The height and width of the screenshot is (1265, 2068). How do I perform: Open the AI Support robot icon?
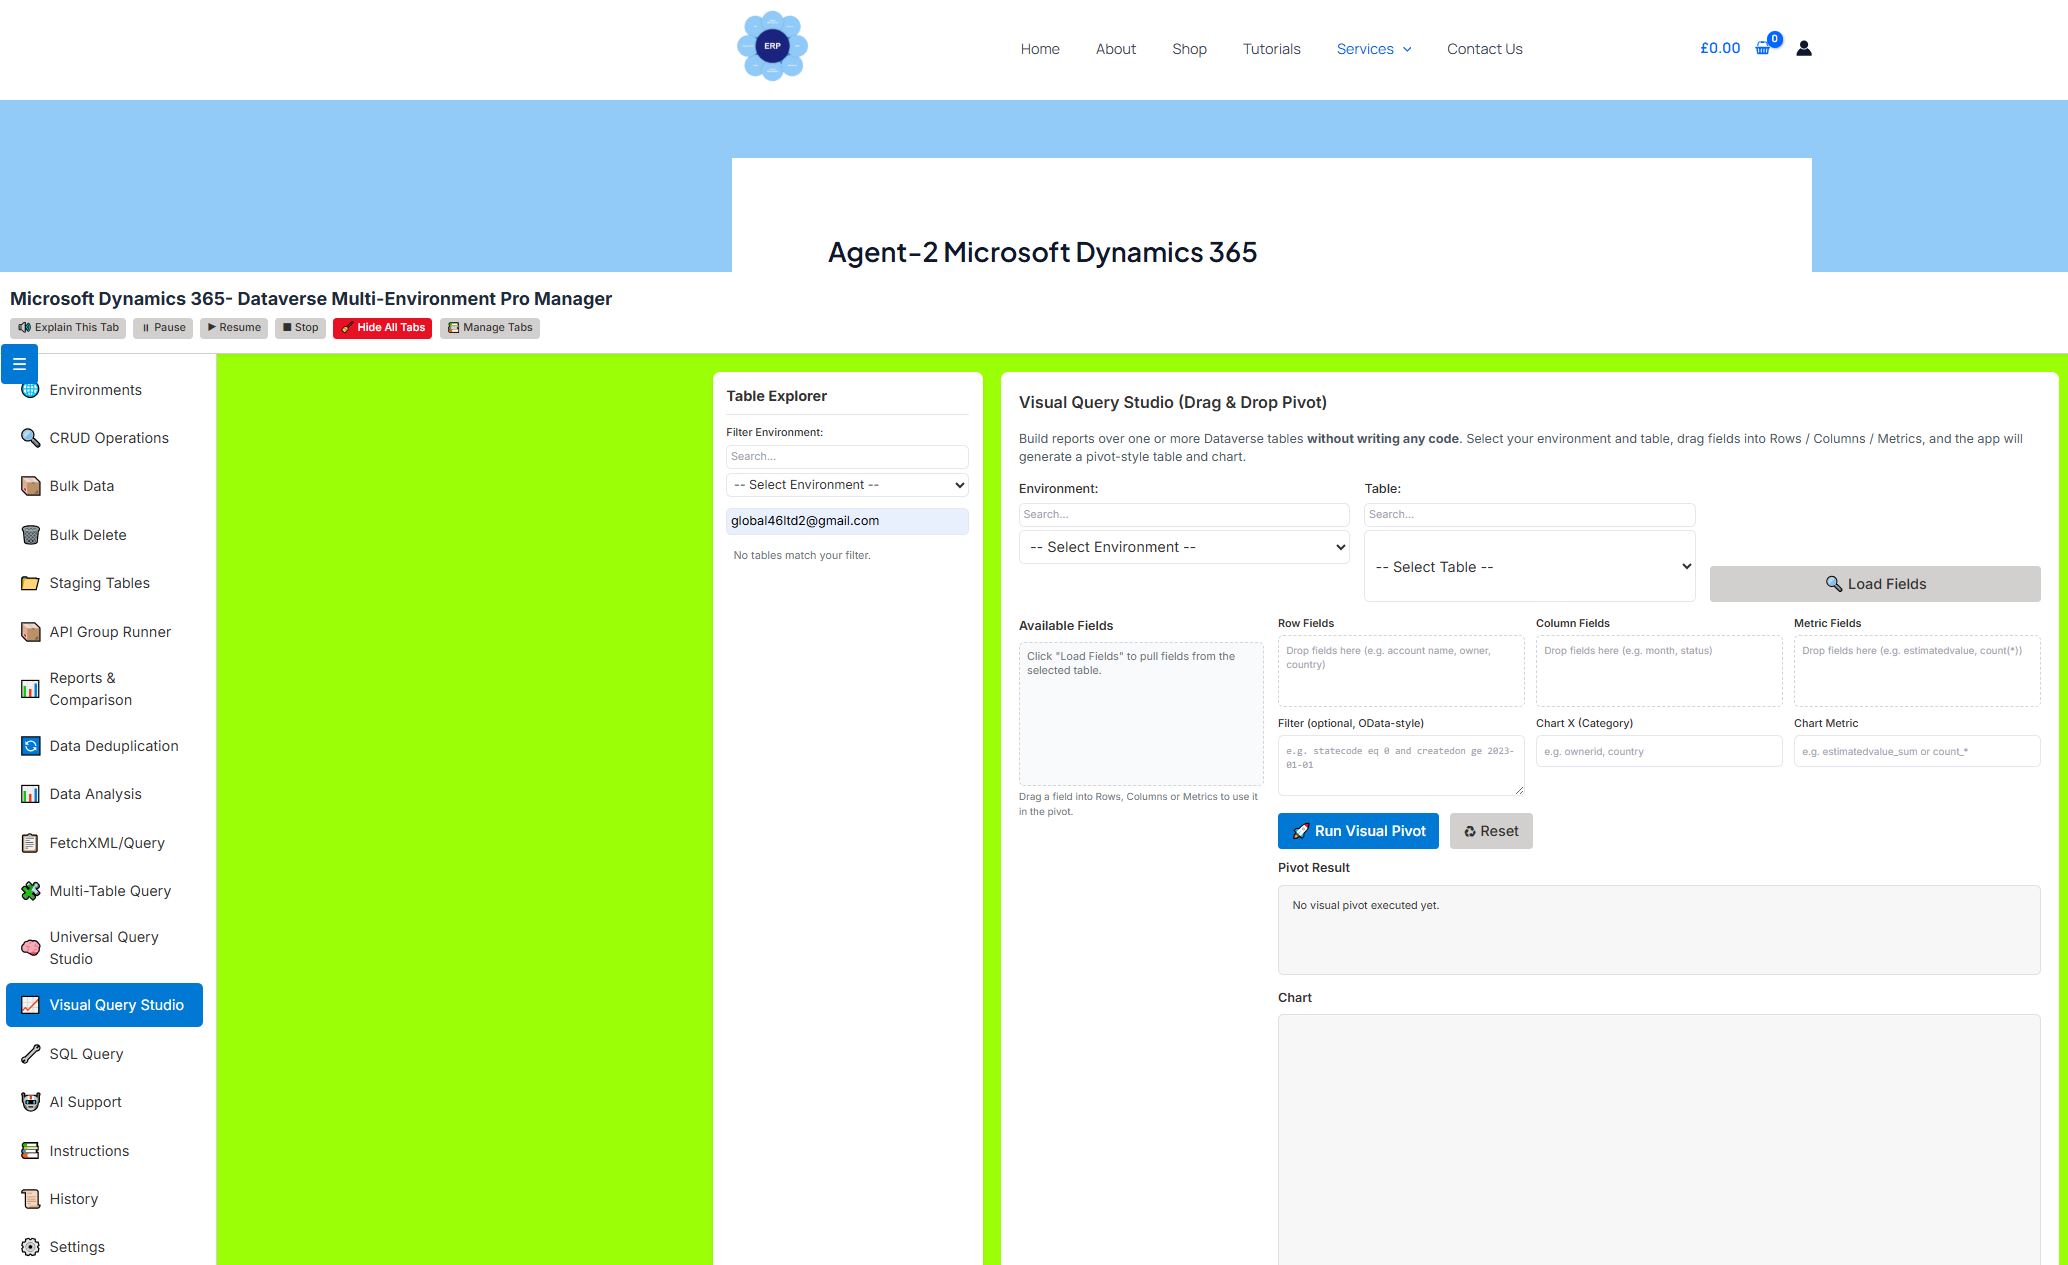click(x=29, y=1101)
